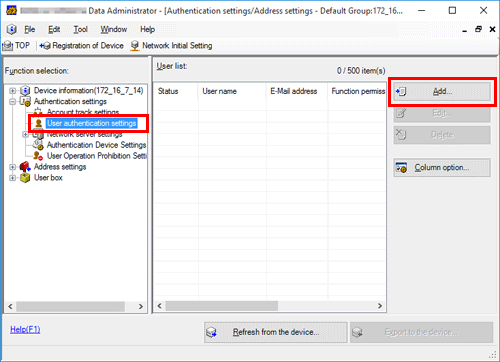Click the Device information icon
This screenshot has height=362, width=500.
tap(25, 90)
